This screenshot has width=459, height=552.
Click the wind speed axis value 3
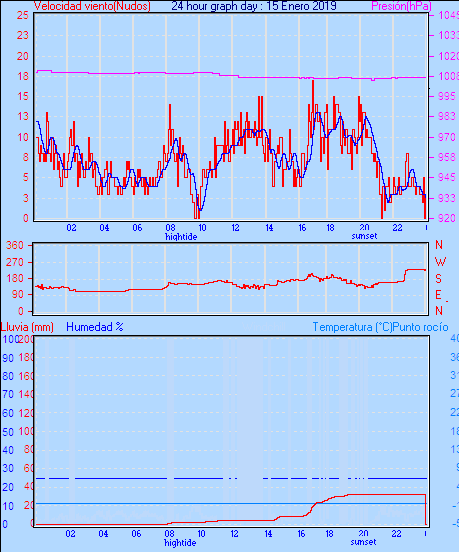coord(25,198)
